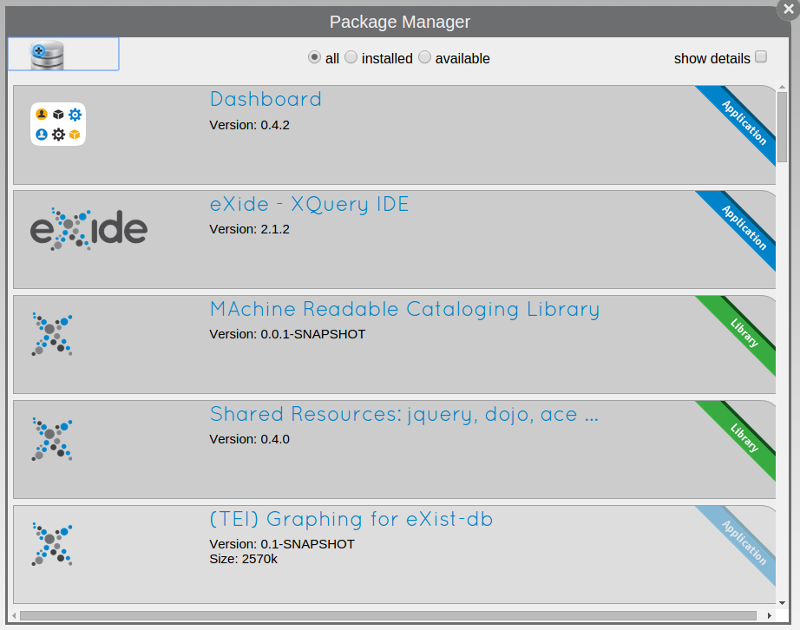The height and width of the screenshot is (630, 800).
Task: Click the upload package database icon
Action: [x=47, y=55]
